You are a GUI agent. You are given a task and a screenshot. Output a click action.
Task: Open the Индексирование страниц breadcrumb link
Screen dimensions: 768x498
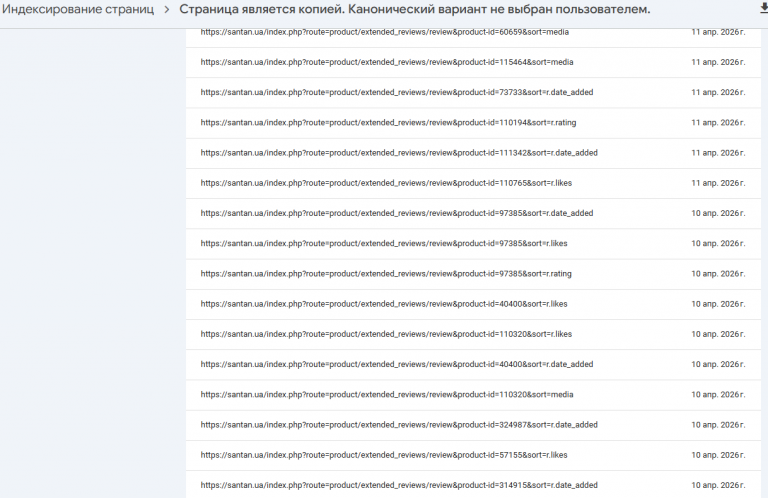[78, 9]
